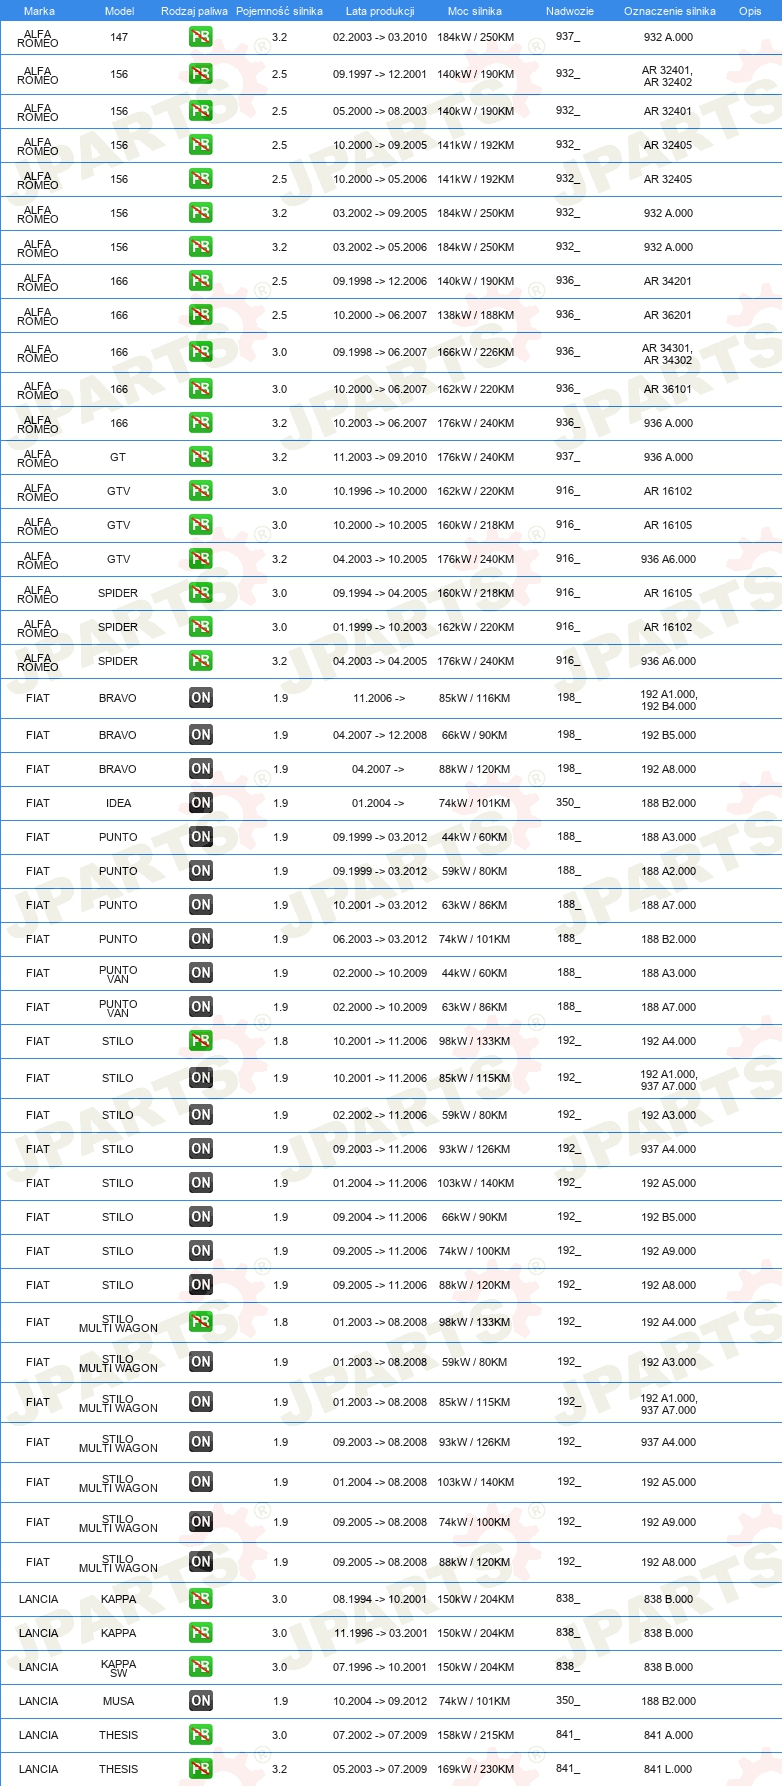This screenshot has height=1786, width=782.
Task: Click engine power '158kW / 215KM'
Action: (x=475, y=1735)
